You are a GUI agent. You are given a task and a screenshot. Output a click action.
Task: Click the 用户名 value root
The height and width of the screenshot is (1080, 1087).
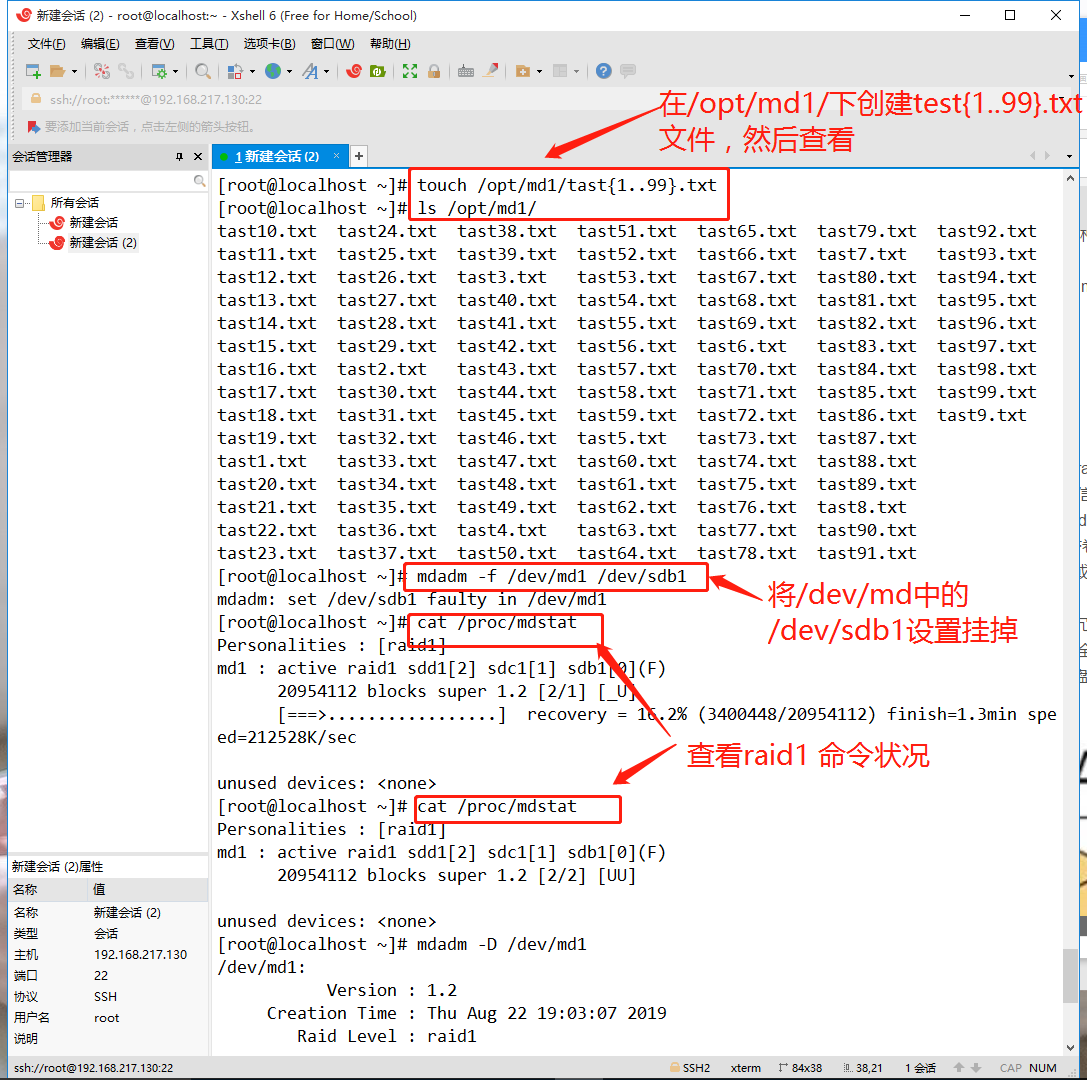(107, 1018)
